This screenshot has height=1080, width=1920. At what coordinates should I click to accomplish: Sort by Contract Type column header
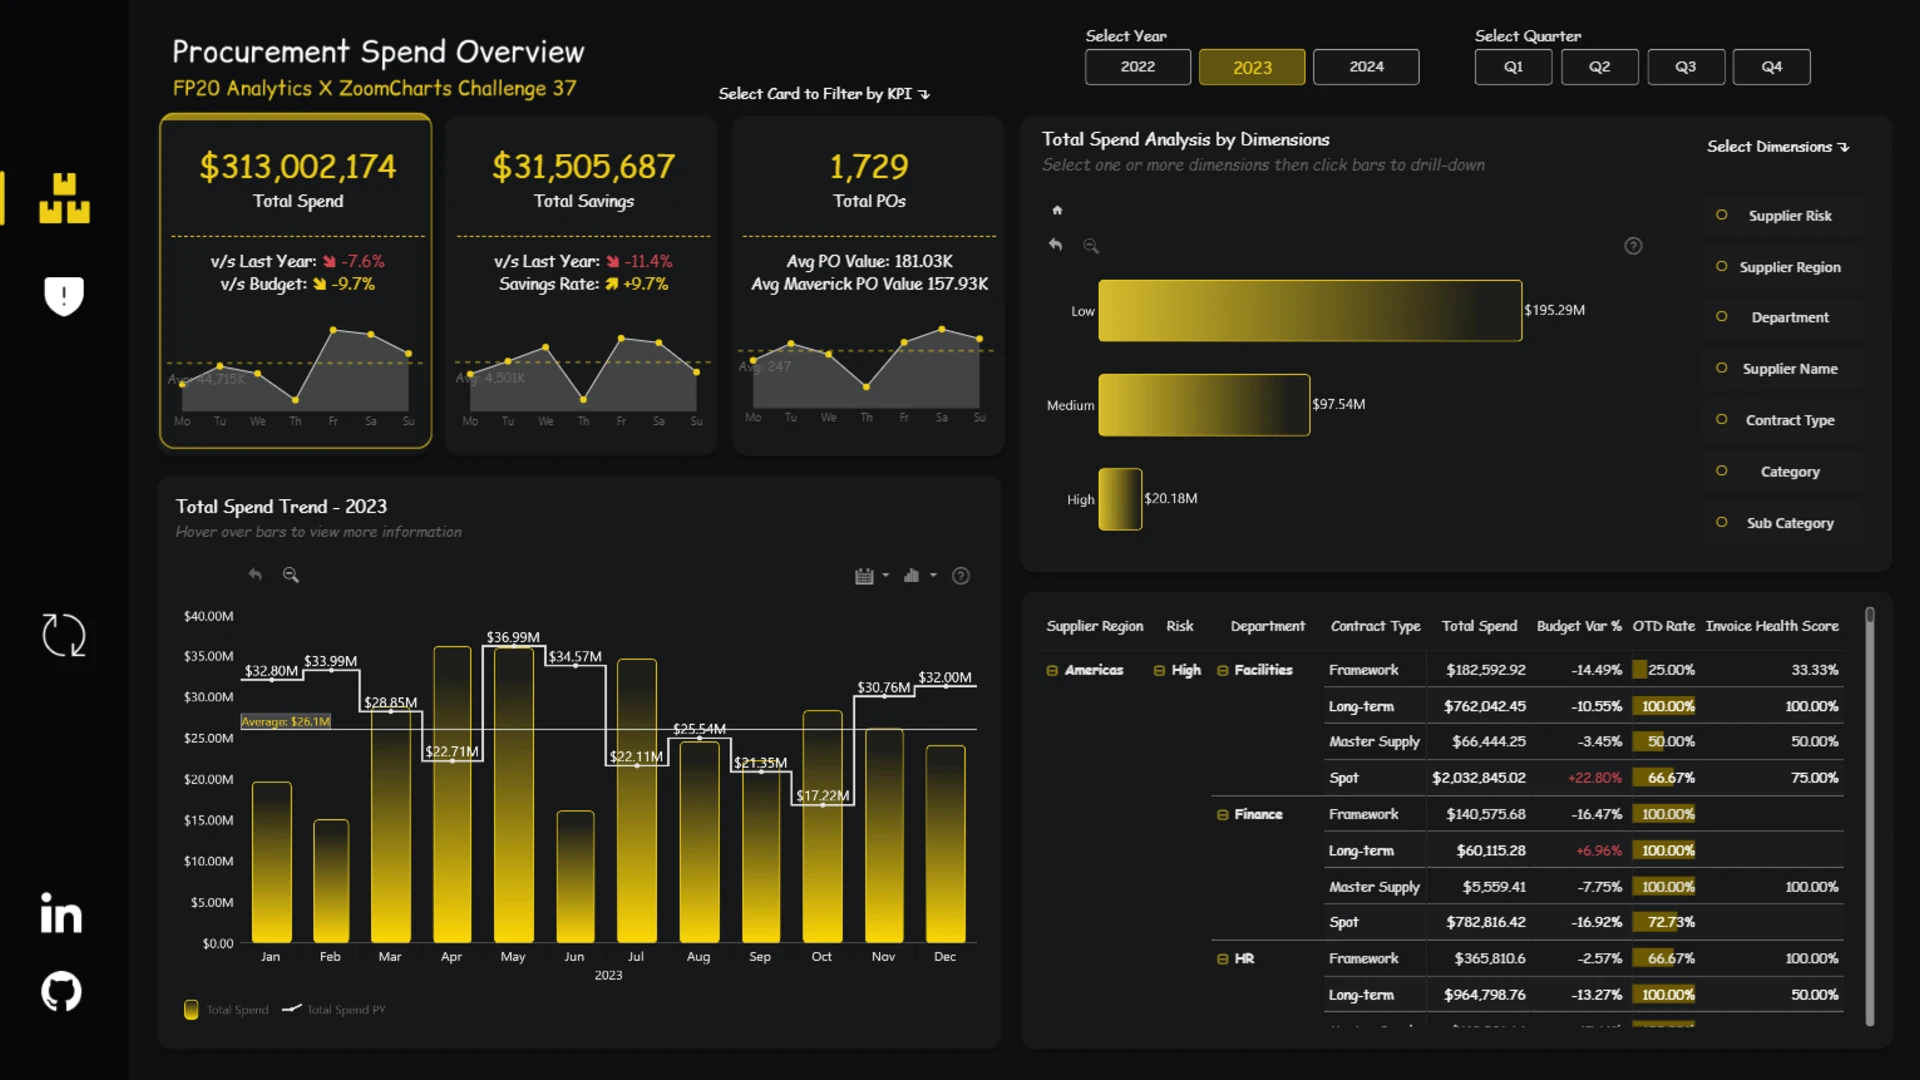[1375, 626]
